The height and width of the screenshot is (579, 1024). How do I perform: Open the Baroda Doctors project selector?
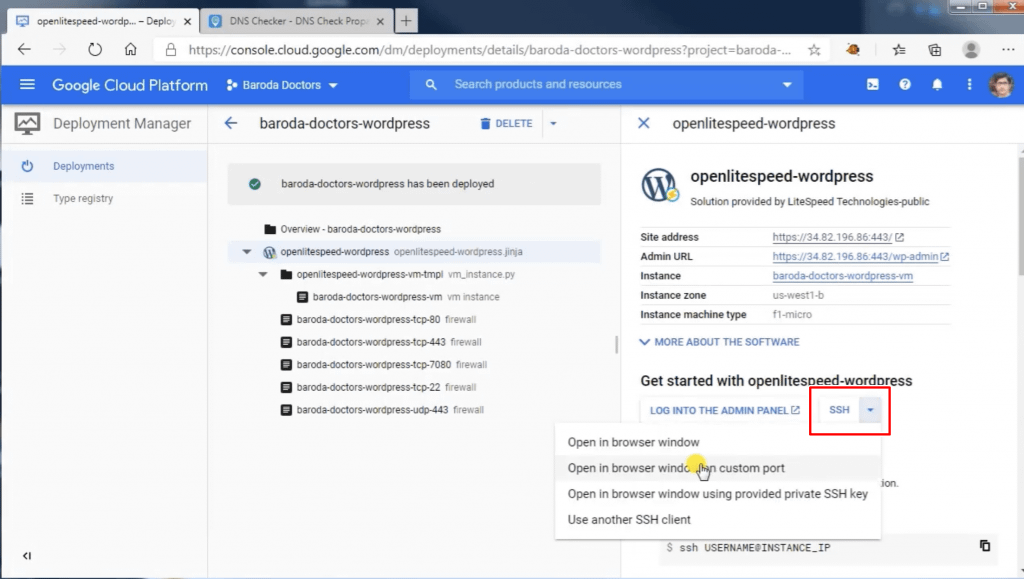tap(281, 85)
